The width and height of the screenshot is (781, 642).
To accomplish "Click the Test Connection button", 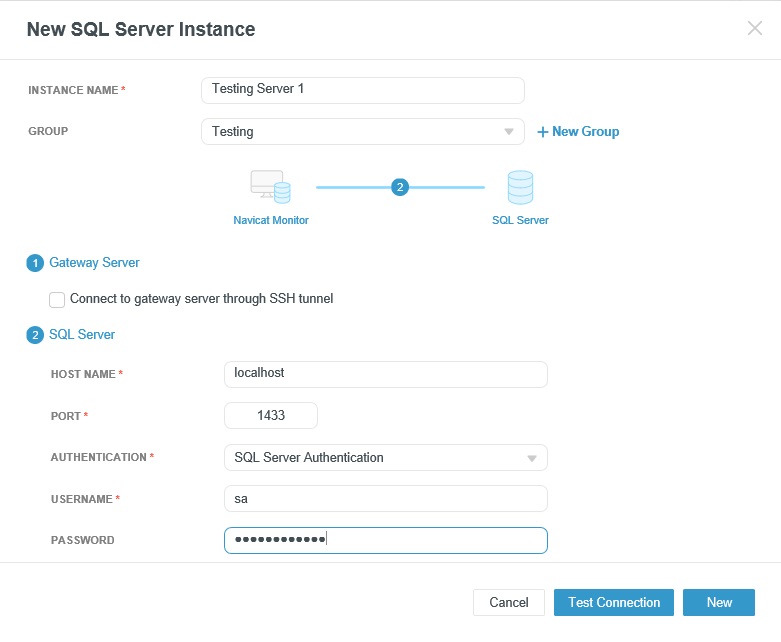I will pos(614,603).
